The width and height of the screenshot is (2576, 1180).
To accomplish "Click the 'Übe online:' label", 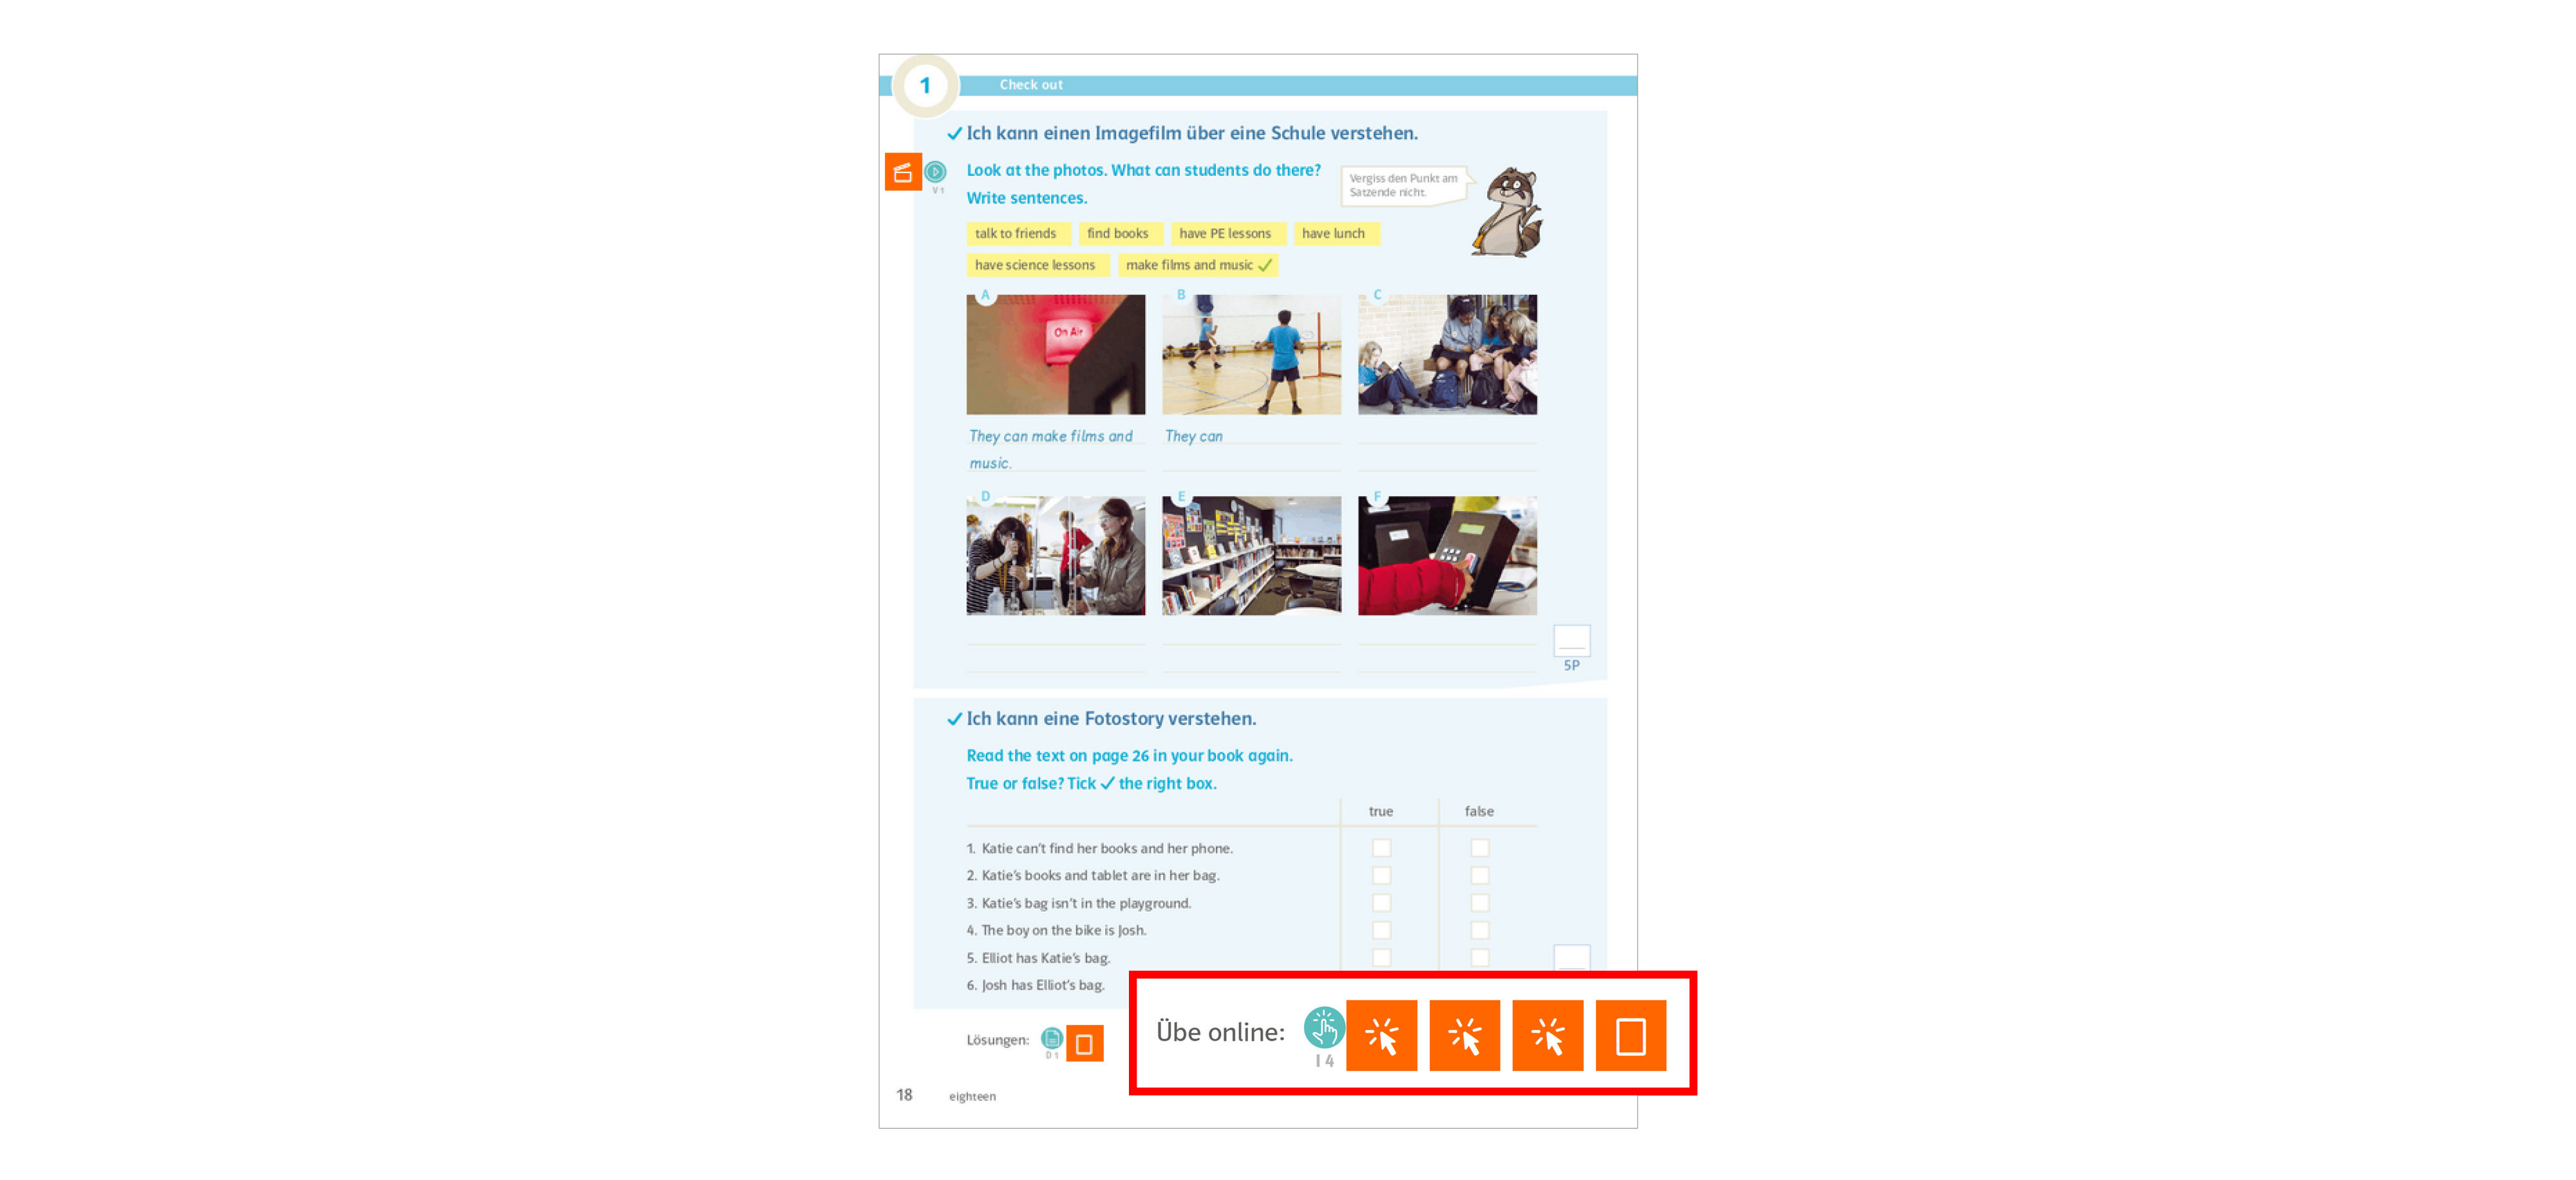I will [1220, 1032].
